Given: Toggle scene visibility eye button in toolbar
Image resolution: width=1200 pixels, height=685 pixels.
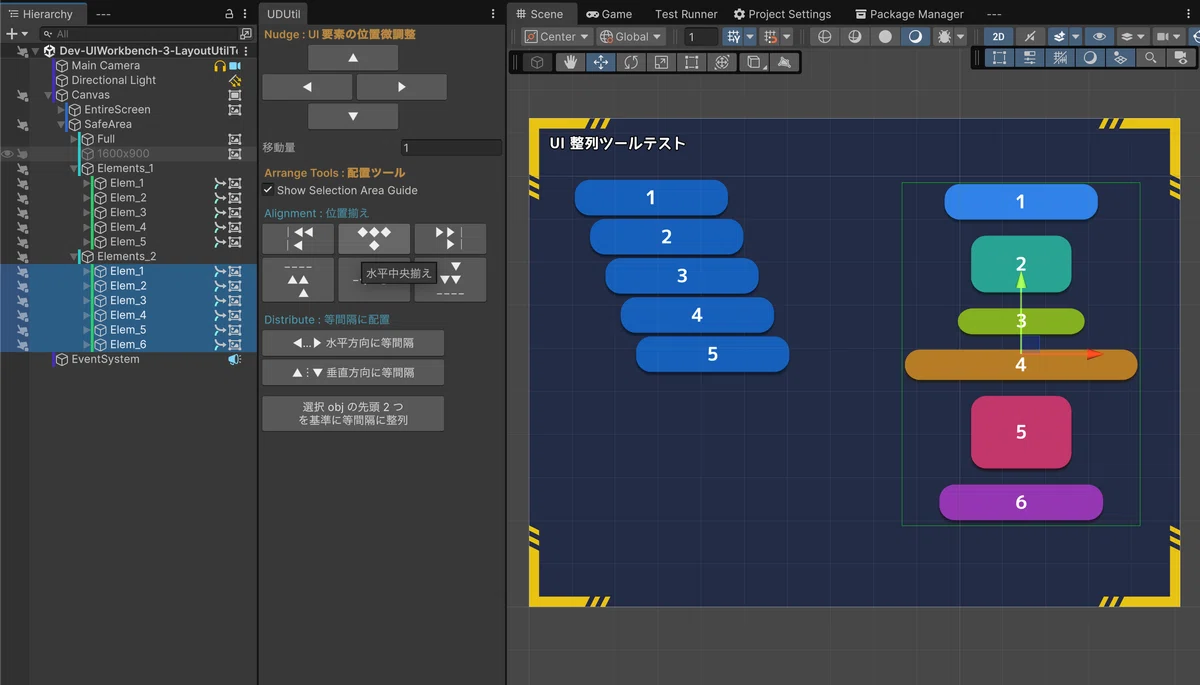Looking at the screenshot, I should pos(1100,36).
